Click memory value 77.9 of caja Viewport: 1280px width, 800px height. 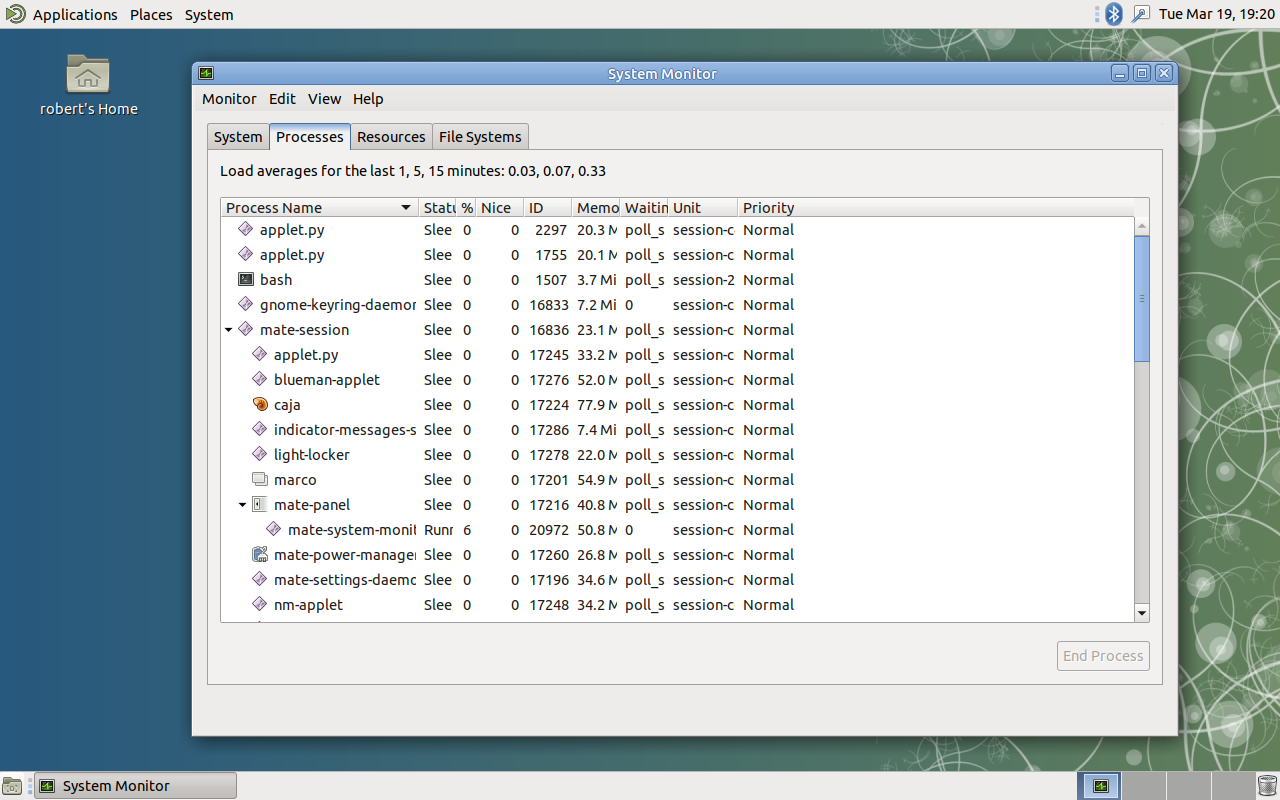click(597, 405)
